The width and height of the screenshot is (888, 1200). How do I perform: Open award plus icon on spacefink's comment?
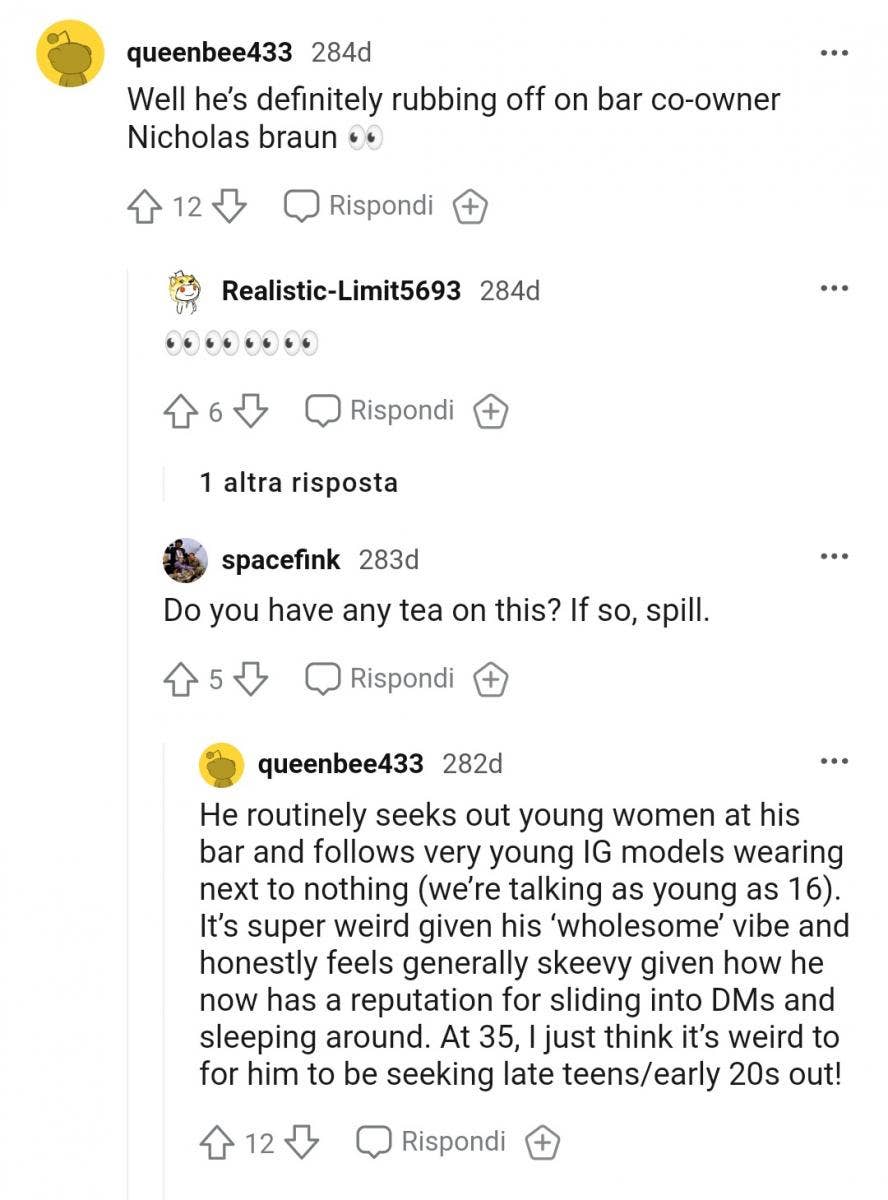tap(490, 679)
